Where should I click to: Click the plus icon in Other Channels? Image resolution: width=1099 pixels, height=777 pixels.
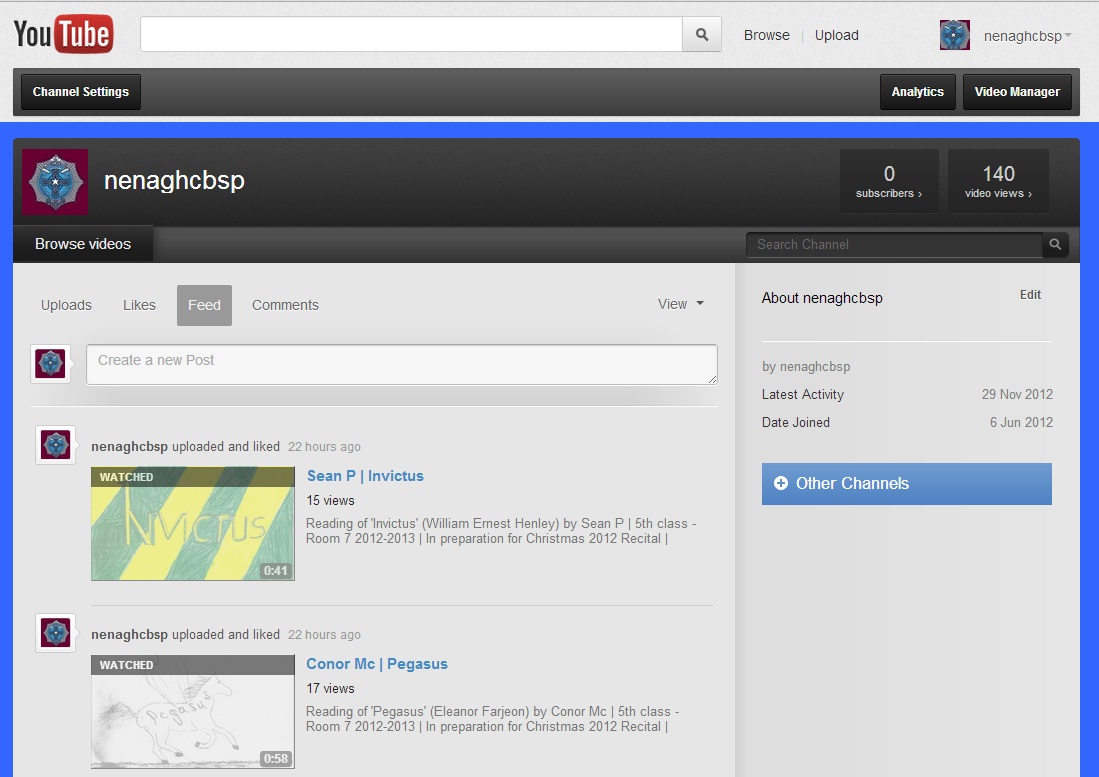click(x=780, y=483)
